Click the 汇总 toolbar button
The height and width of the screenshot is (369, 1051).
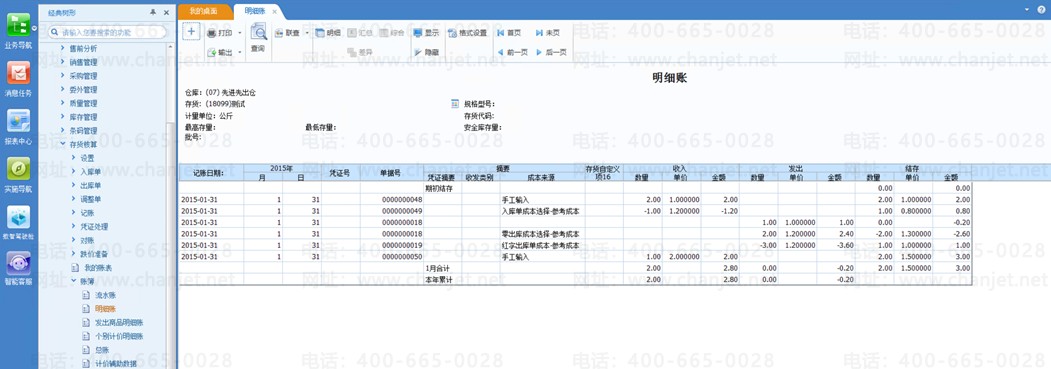point(360,33)
